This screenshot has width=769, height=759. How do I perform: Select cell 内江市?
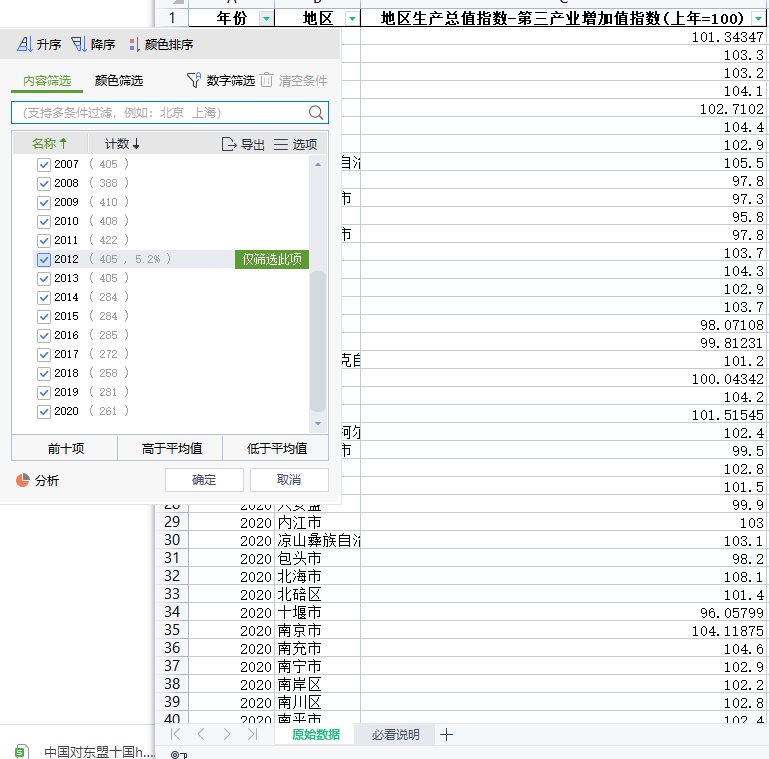coord(317,522)
